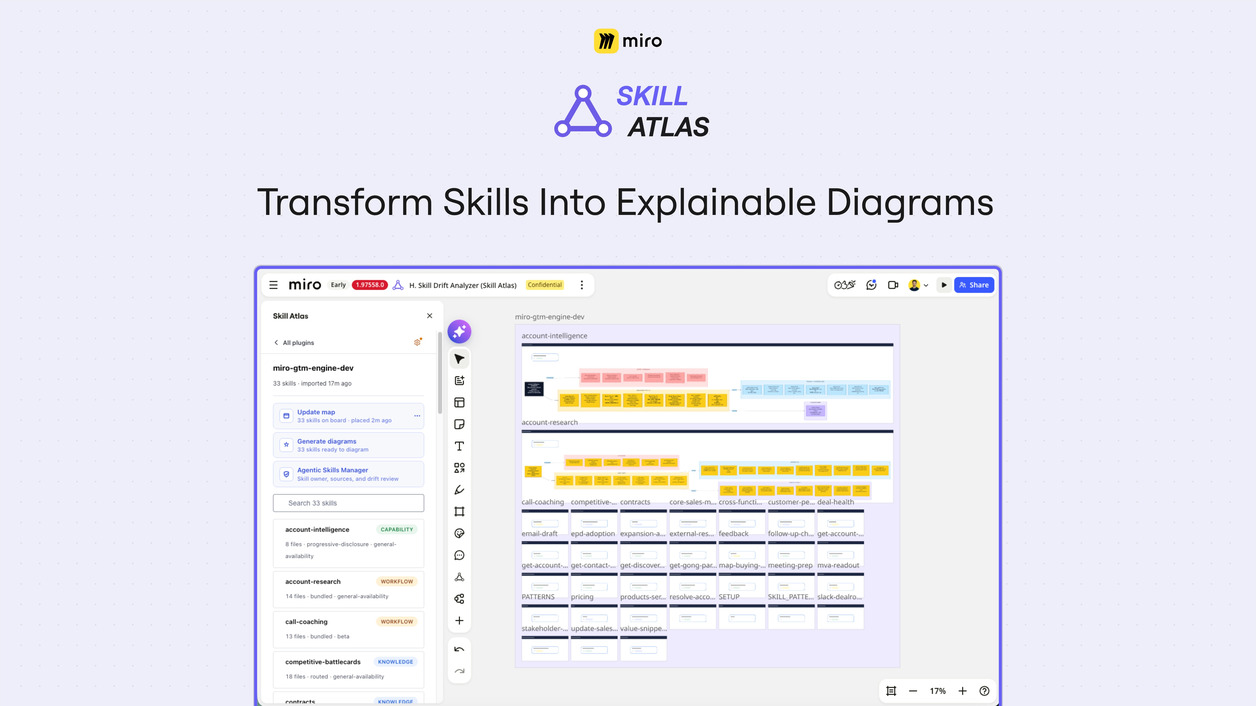Click the 17% zoom level
The height and width of the screenshot is (706, 1256).
(x=938, y=691)
